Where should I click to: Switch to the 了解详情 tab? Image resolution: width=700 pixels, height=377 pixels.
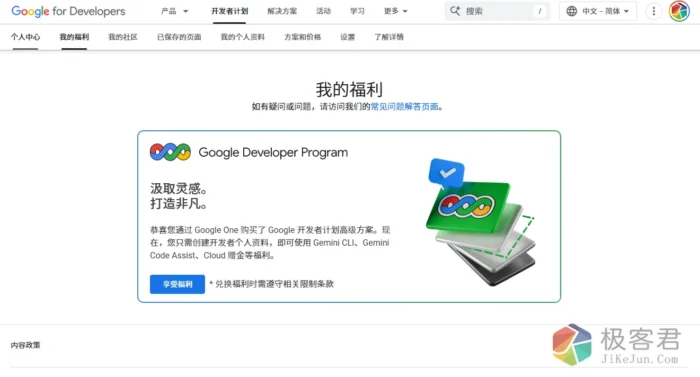[389, 37]
